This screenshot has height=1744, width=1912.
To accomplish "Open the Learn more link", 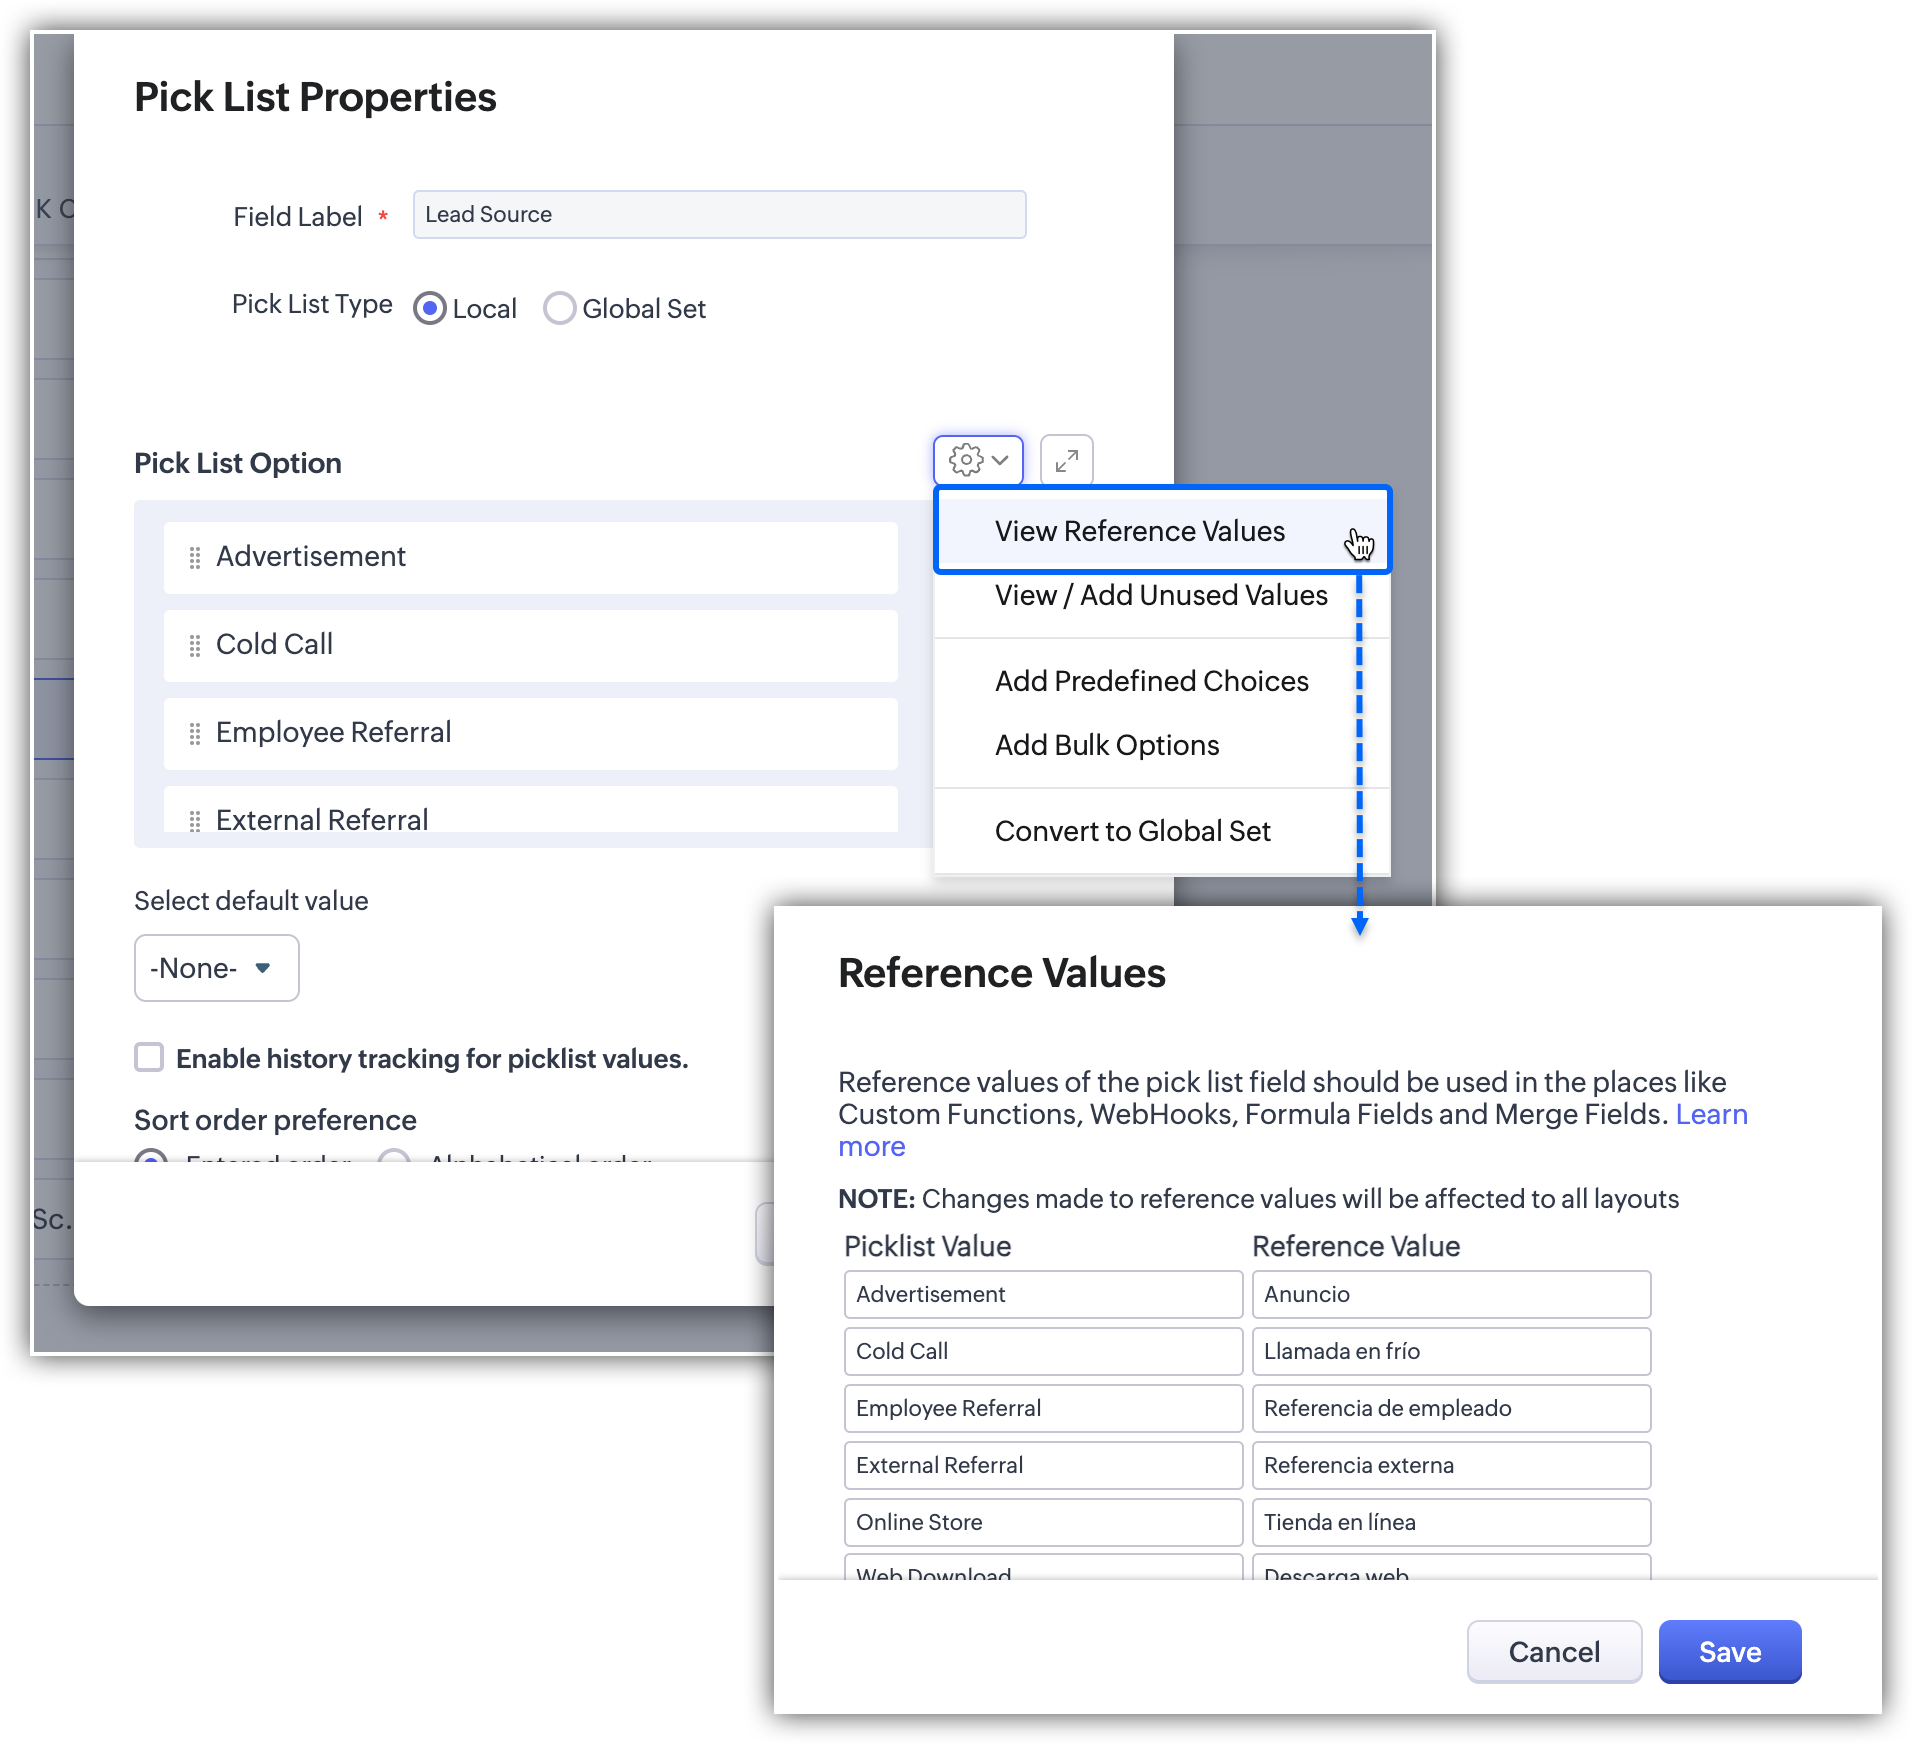I will tap(1710, 1114).
